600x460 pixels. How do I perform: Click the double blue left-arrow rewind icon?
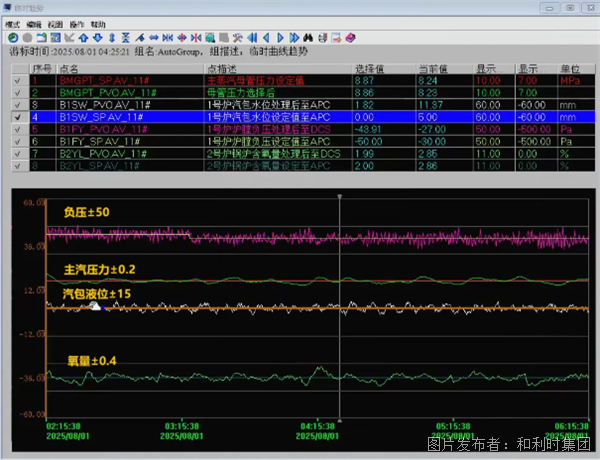click(x=253, y=38)
